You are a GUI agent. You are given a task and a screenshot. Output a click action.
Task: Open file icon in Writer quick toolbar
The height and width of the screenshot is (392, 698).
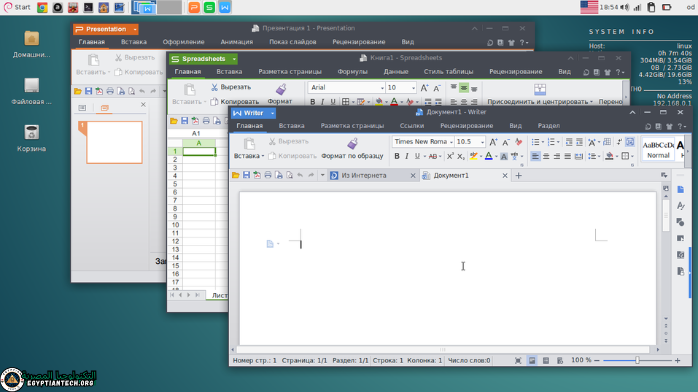pos(235,175)
